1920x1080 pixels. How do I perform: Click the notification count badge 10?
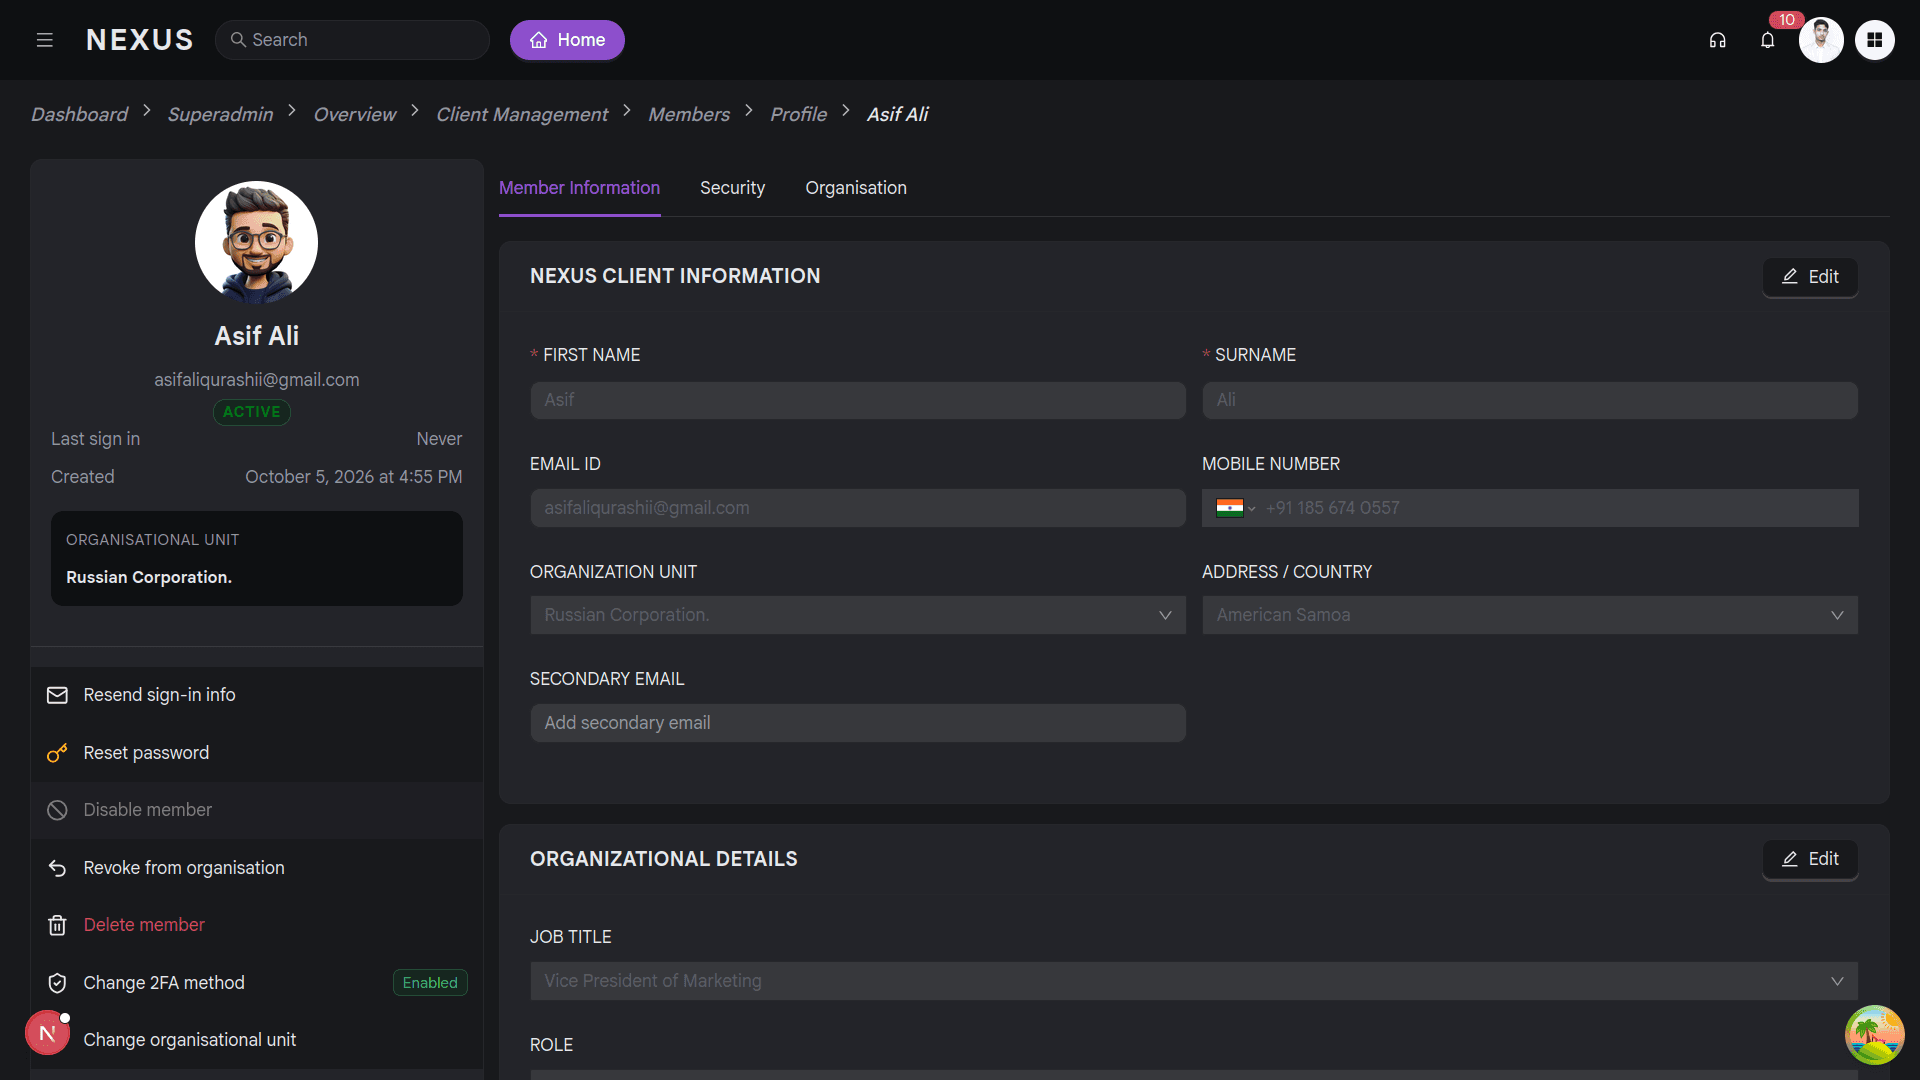(1786, 20)
